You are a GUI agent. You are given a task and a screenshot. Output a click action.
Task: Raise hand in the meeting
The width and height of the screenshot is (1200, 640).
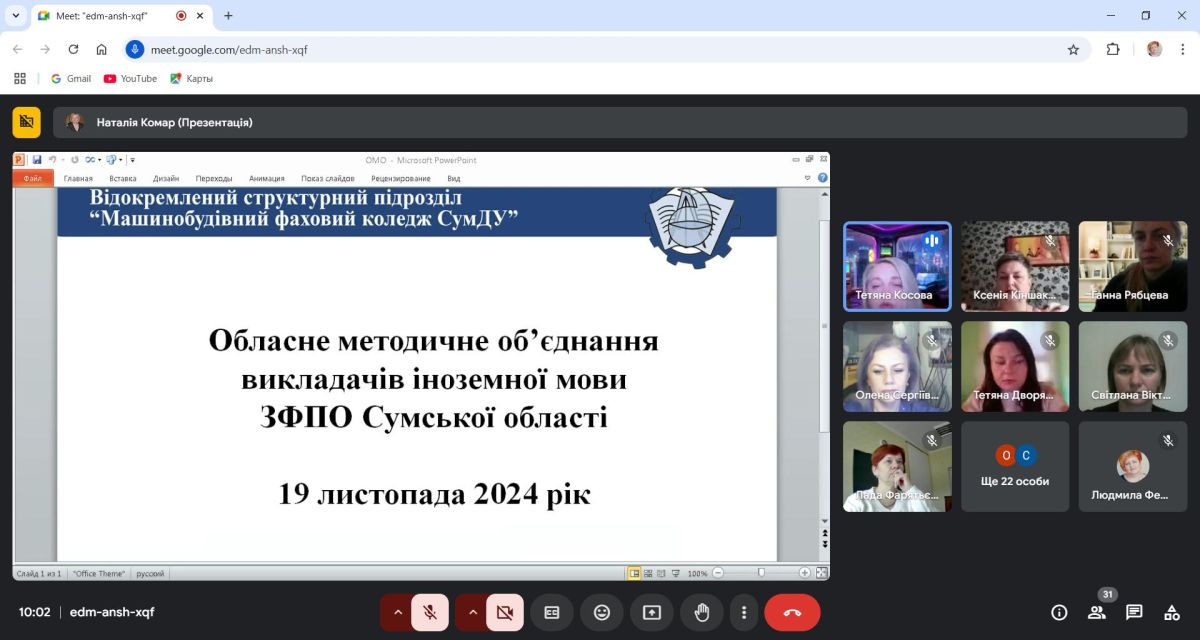pyautogui.click(x=702, y=612)
